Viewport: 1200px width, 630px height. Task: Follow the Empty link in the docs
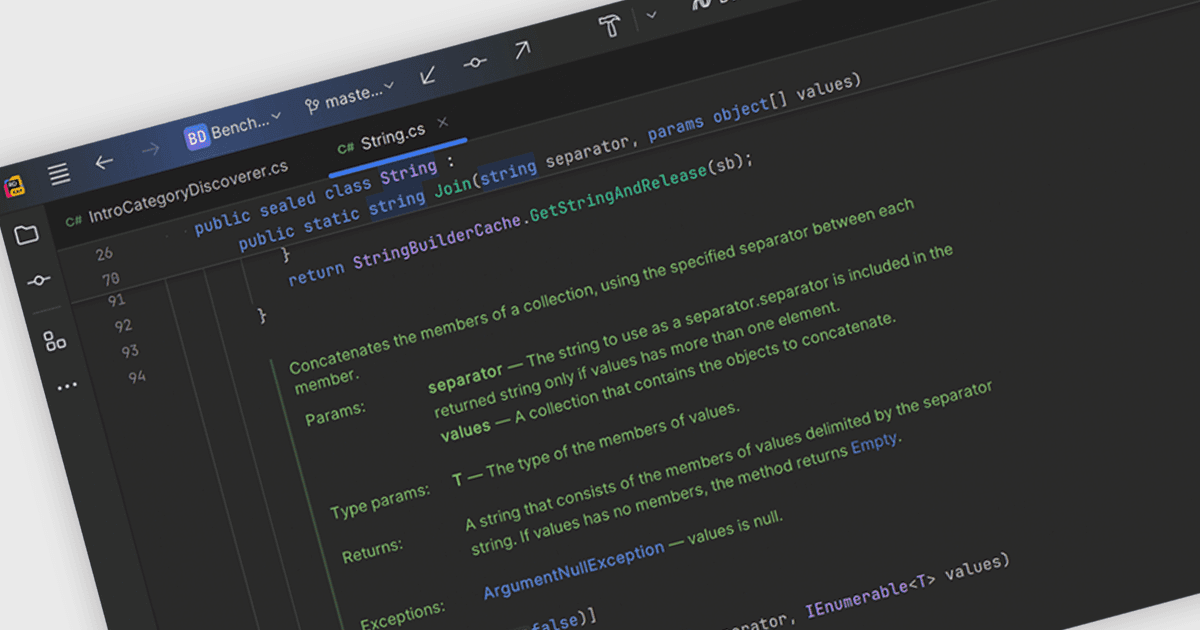(x=875, y=444)
